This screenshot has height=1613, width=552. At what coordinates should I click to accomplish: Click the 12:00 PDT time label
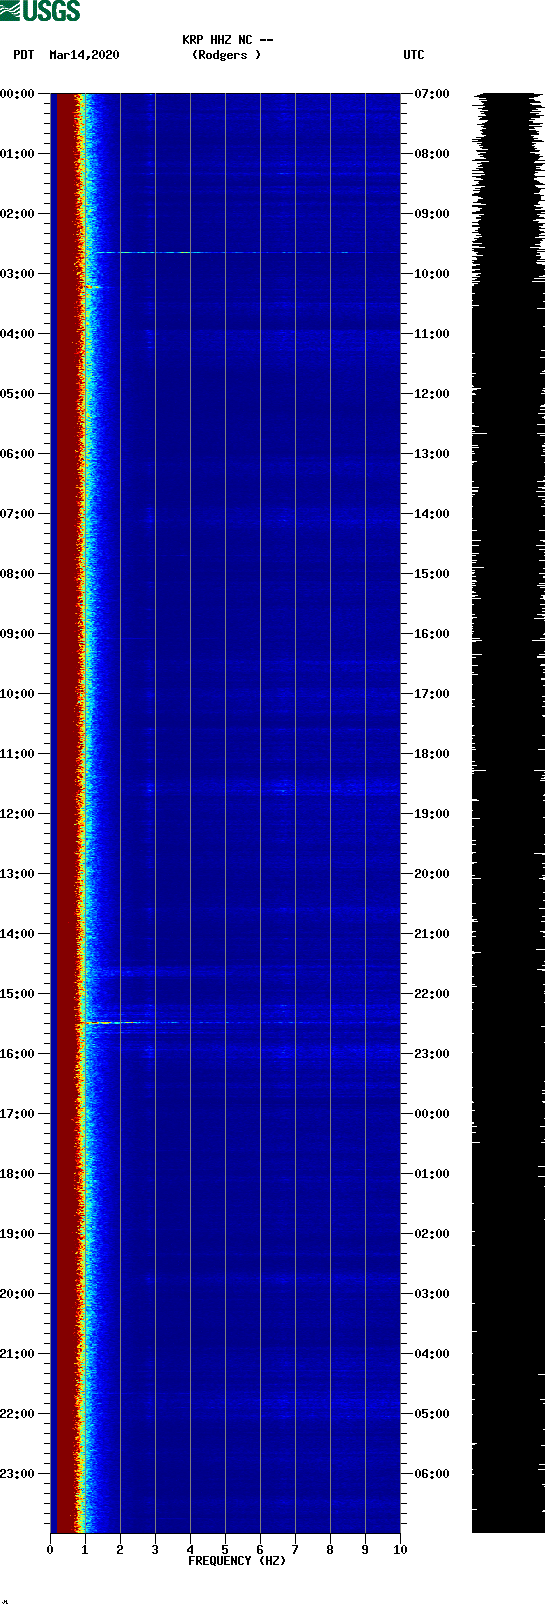pos(18,814)
